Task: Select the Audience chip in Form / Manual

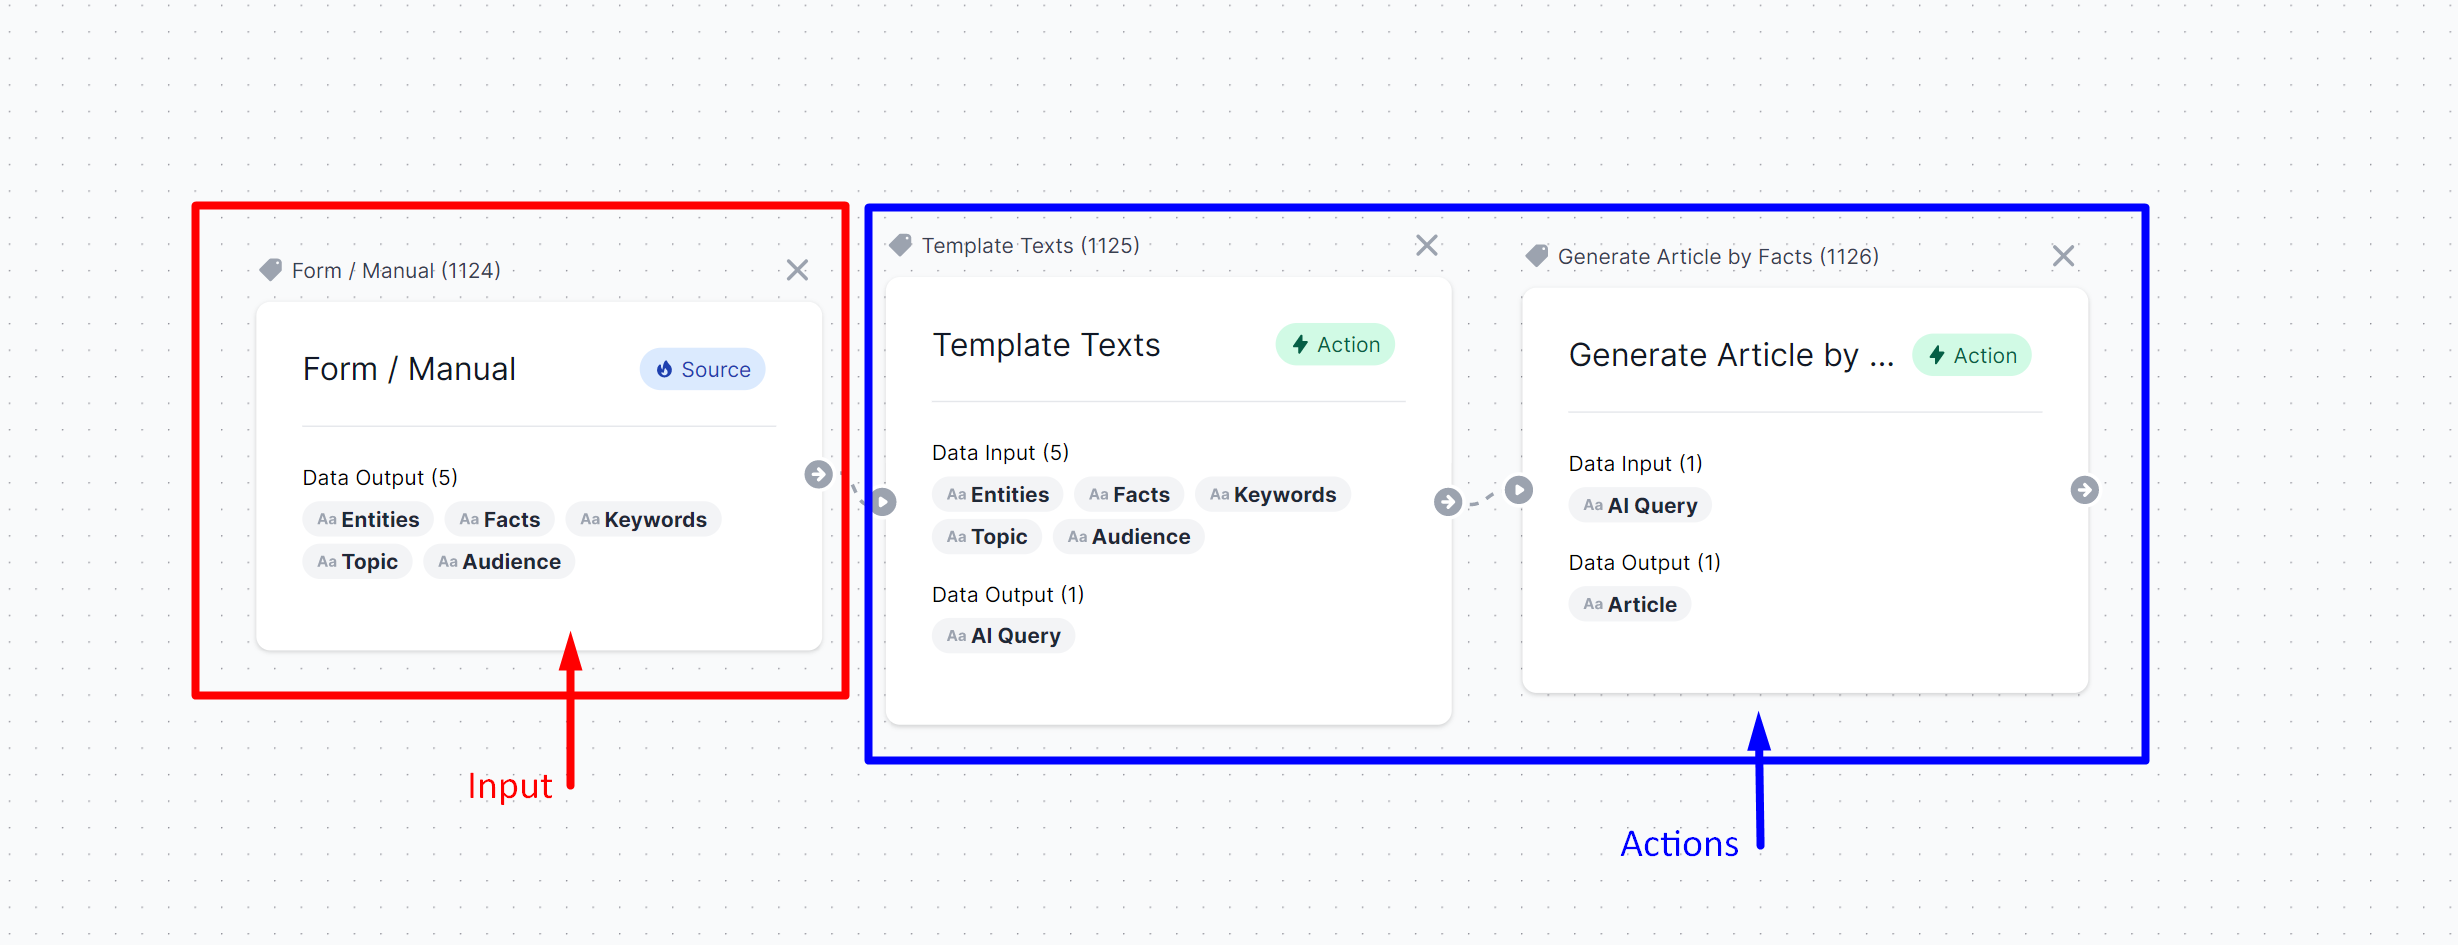Action: [x=499, y=562]
